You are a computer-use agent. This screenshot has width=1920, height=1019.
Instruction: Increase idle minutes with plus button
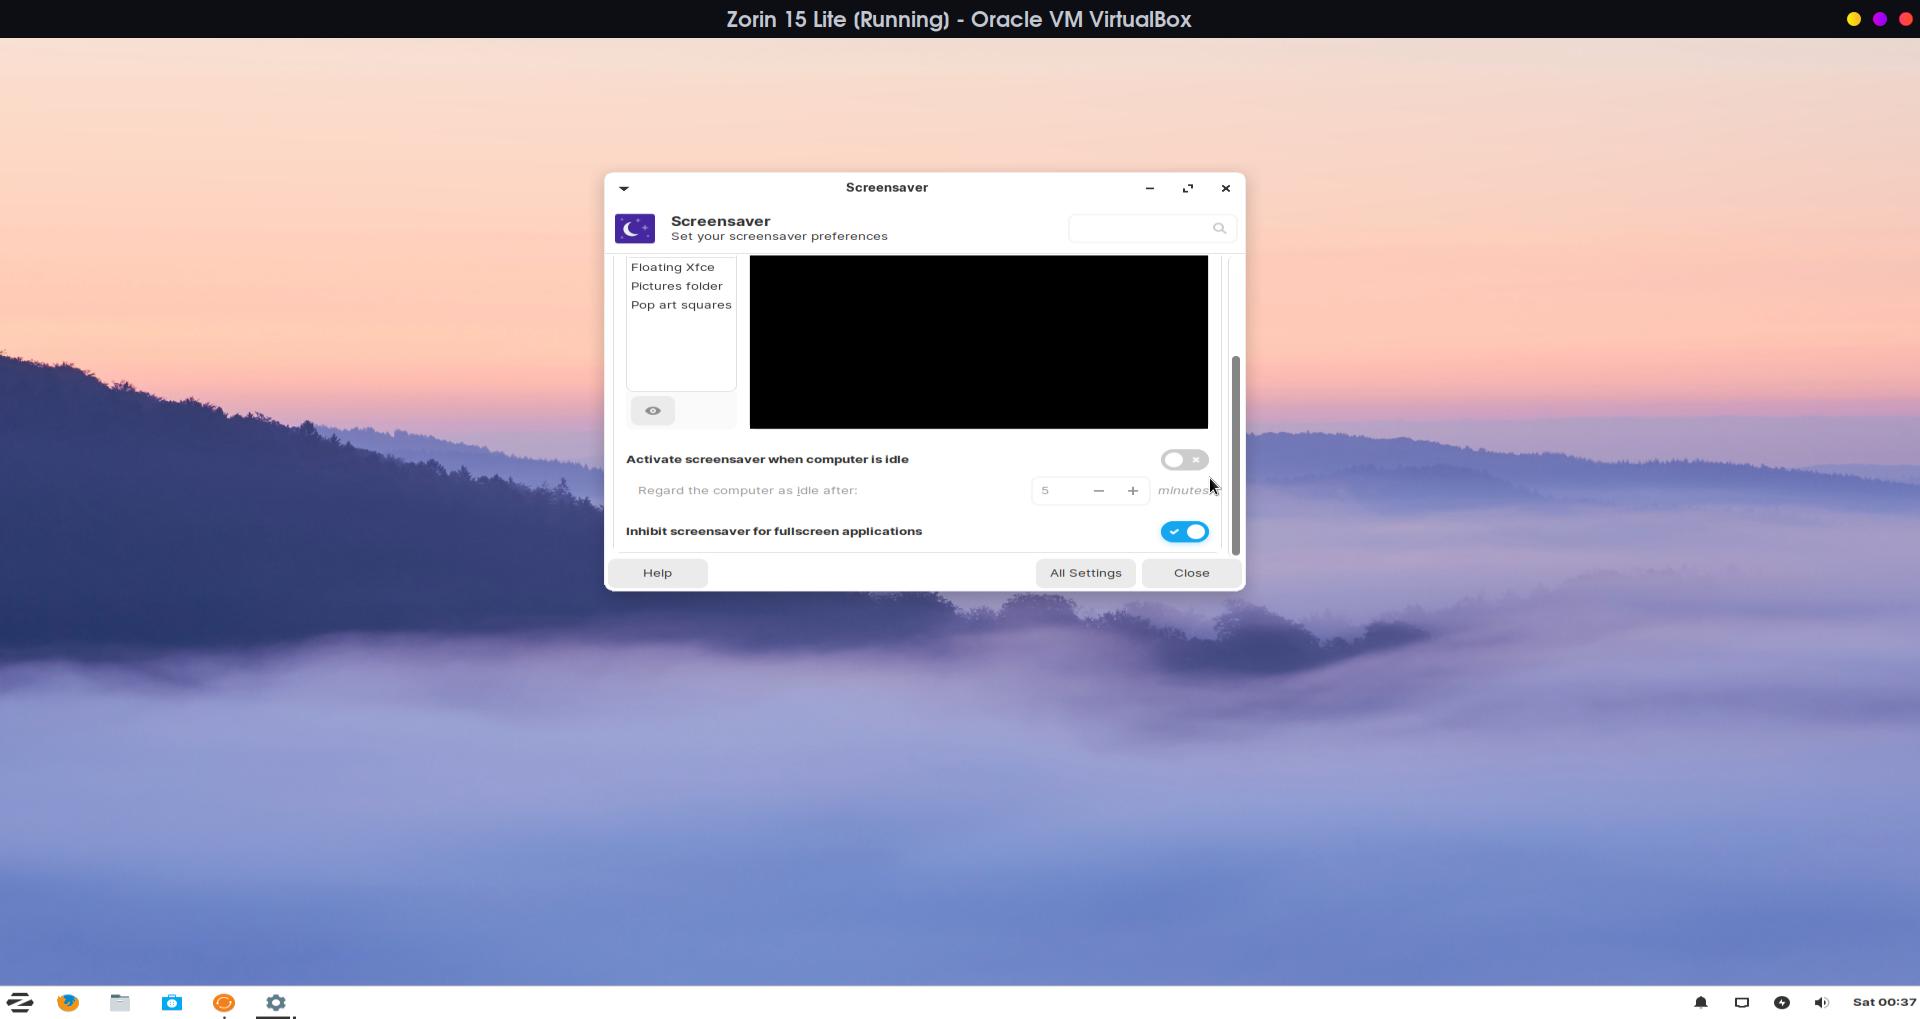(1132, 491)
